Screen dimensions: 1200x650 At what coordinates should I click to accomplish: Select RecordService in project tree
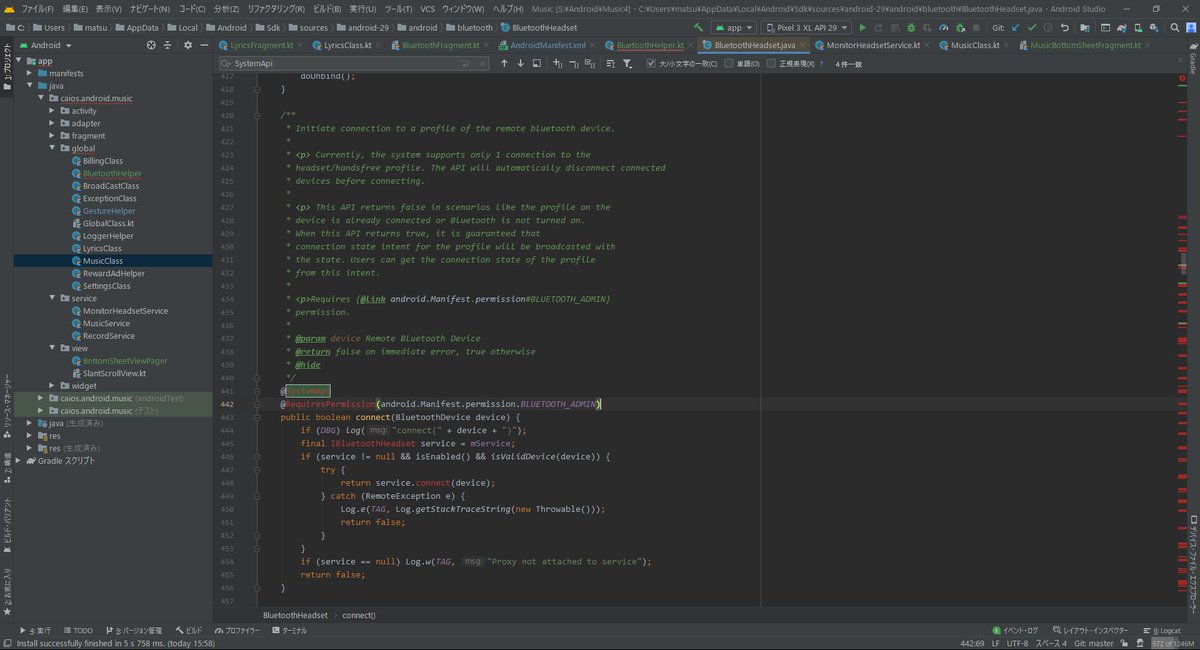[x=108, y=336]
